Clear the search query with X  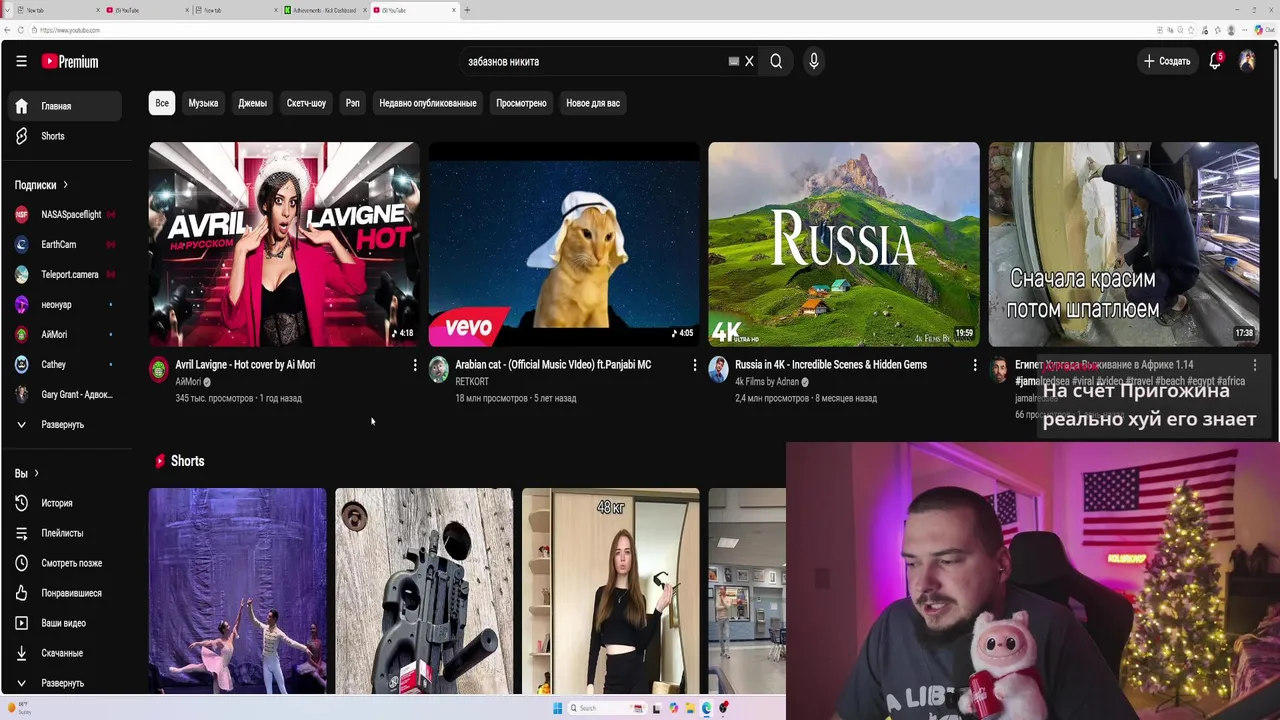[749, 61]
